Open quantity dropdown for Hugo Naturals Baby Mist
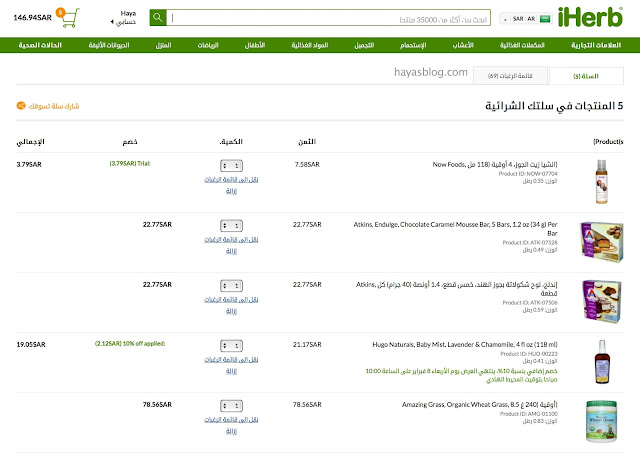 click(x=231, y=346)
